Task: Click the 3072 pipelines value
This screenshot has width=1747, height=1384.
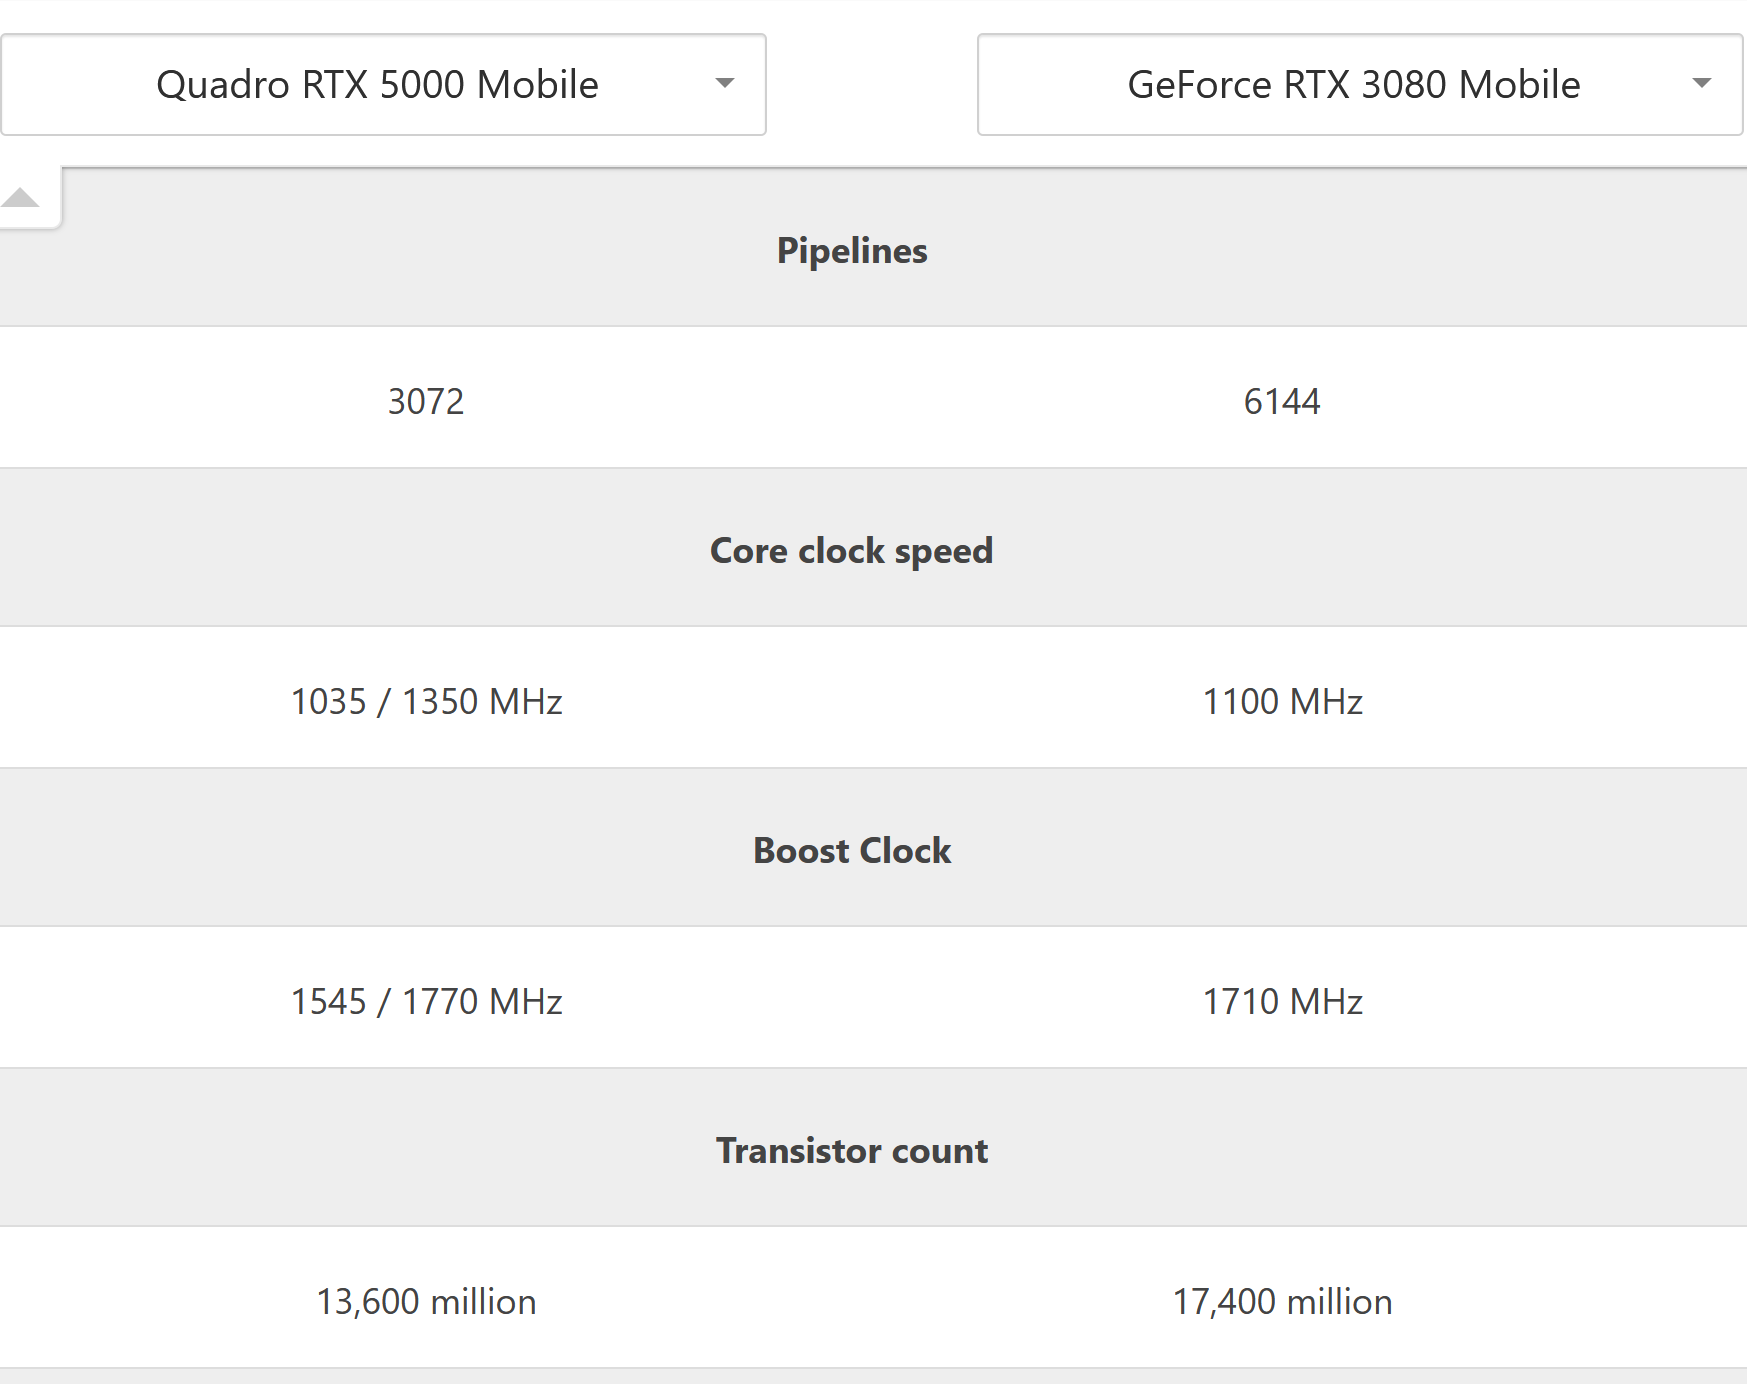Action: (426, 402)
